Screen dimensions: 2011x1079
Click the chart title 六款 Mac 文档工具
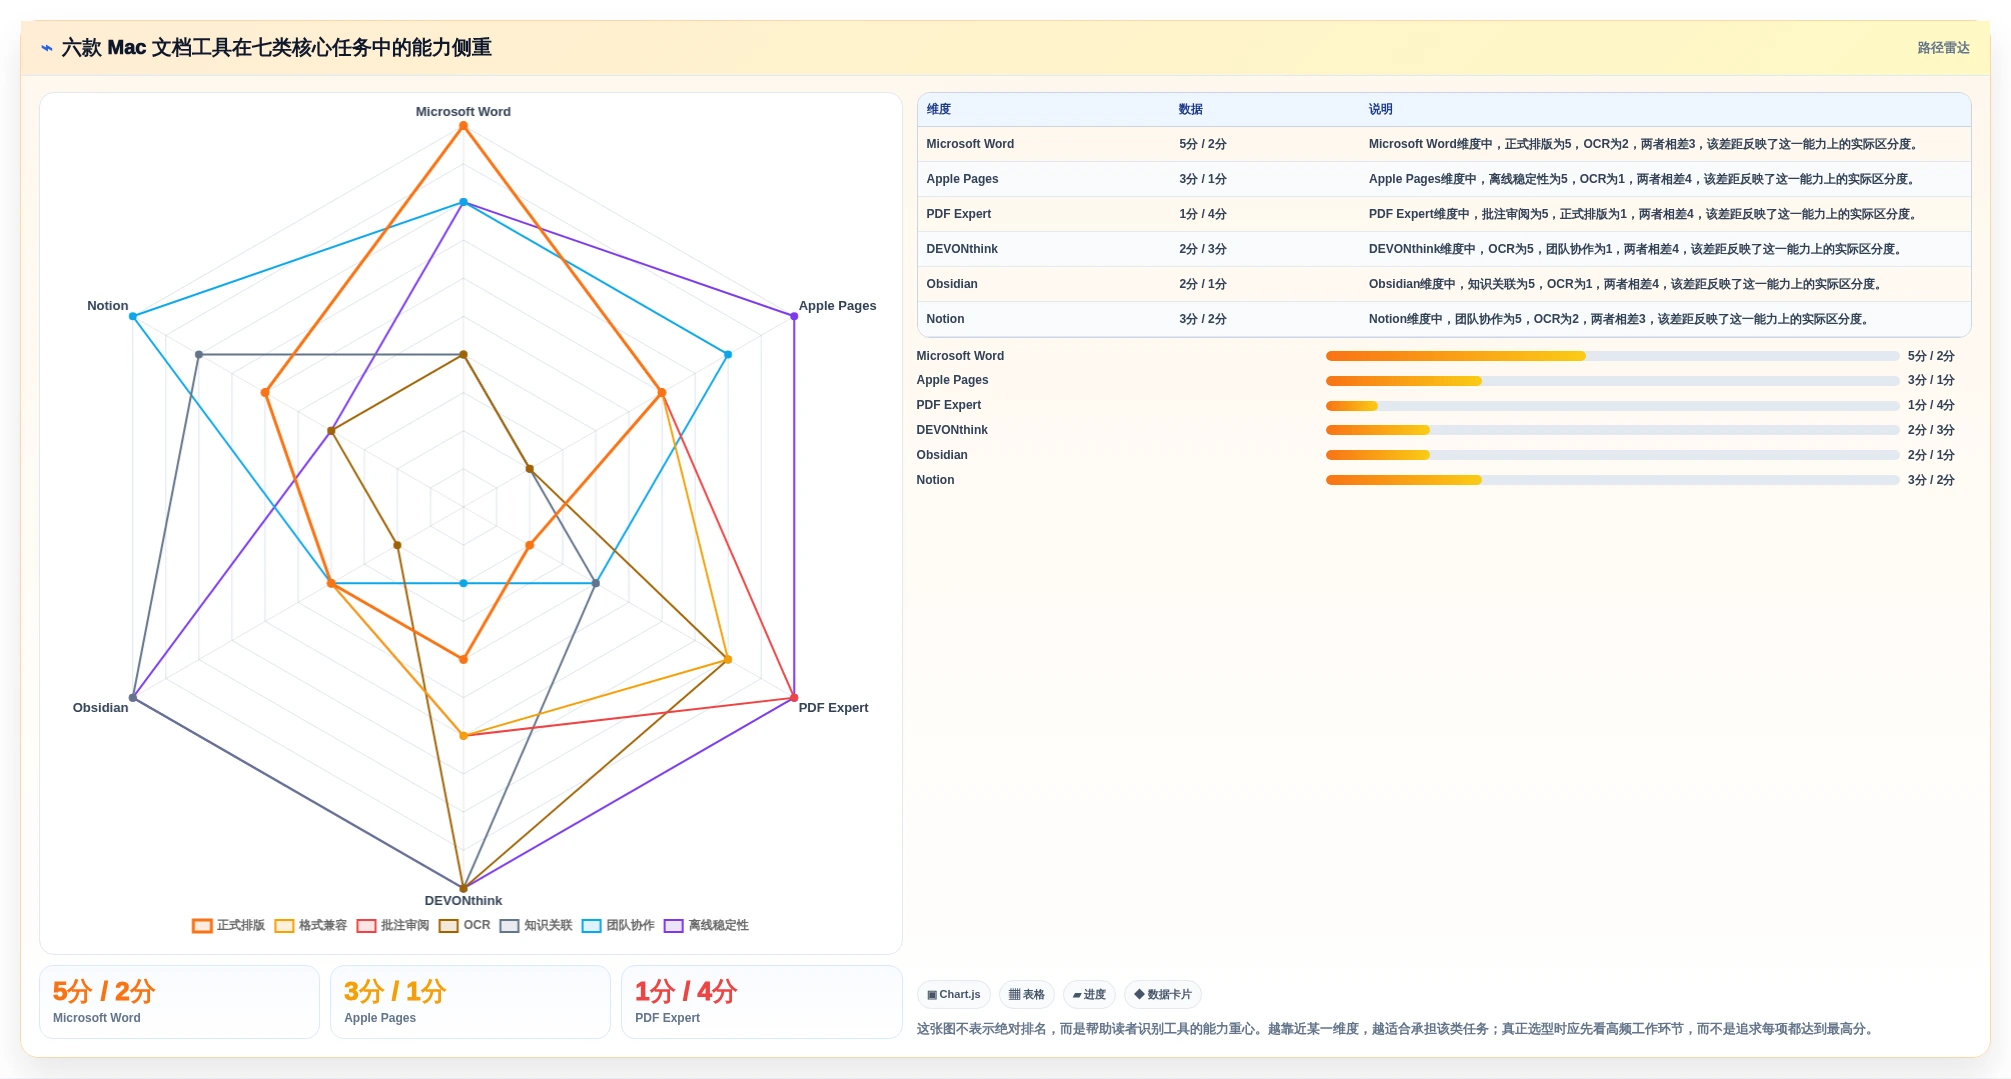click(276, 48)
